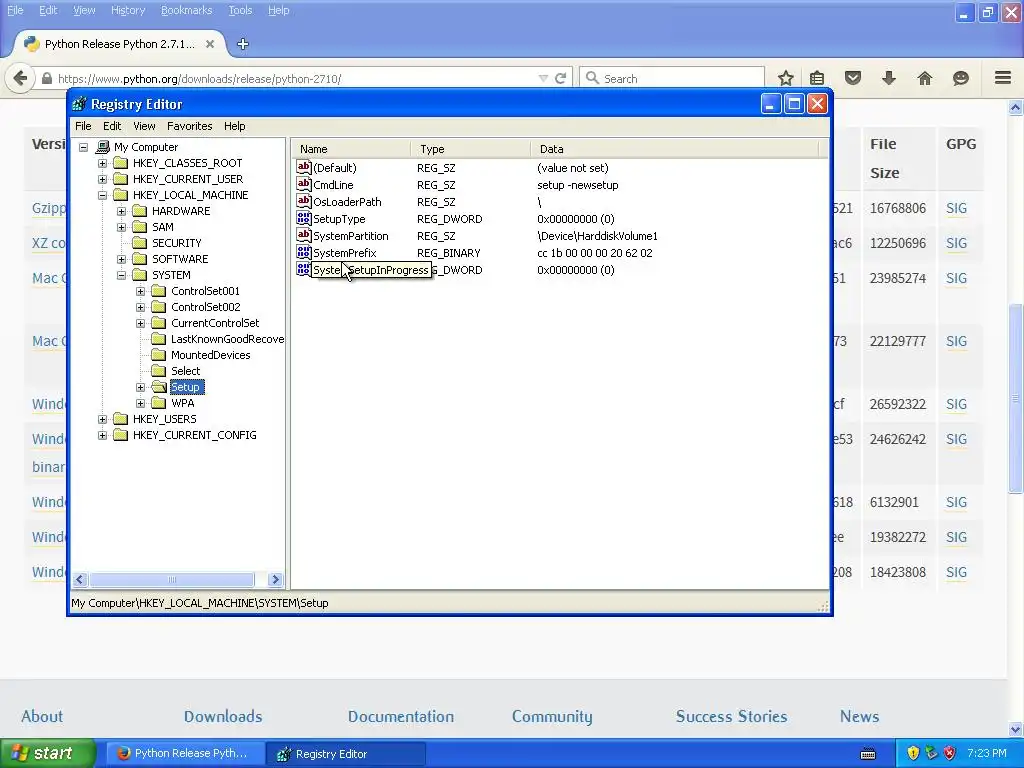1024x768 pixels.
Task: Click the tree pane horizontal scrollbar thumb
Action: (172, 579)
